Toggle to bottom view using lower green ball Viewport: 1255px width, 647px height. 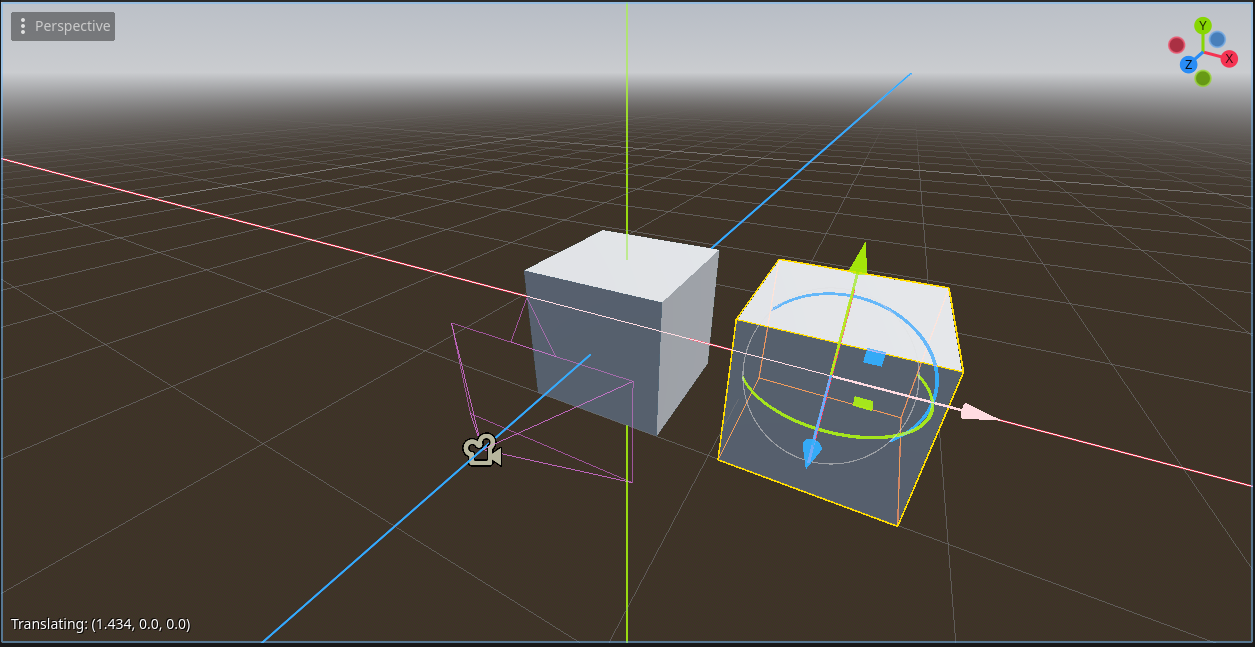point(1203,78)
